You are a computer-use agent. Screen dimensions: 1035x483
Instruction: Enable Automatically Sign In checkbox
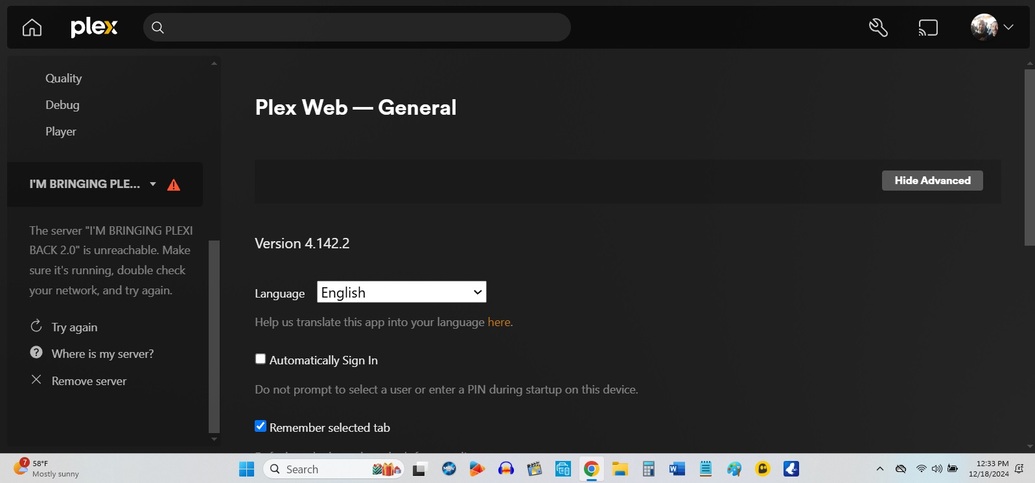coord(260,360)
